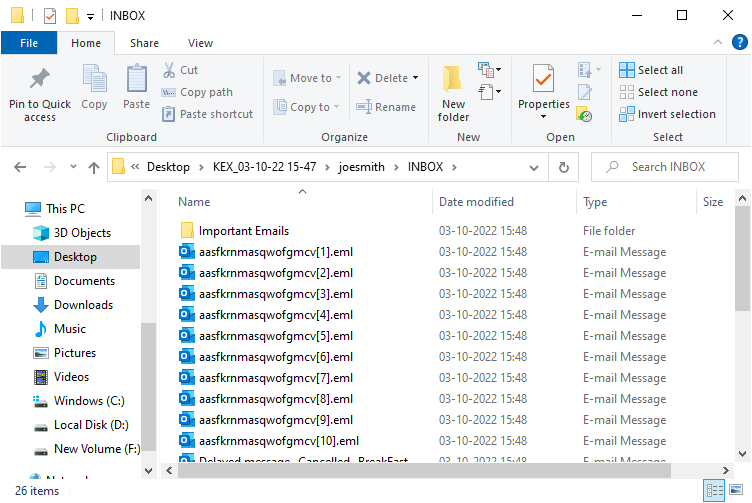Click Select none
This screenshot has height=503, width=752.
click(x=658, y=92)
